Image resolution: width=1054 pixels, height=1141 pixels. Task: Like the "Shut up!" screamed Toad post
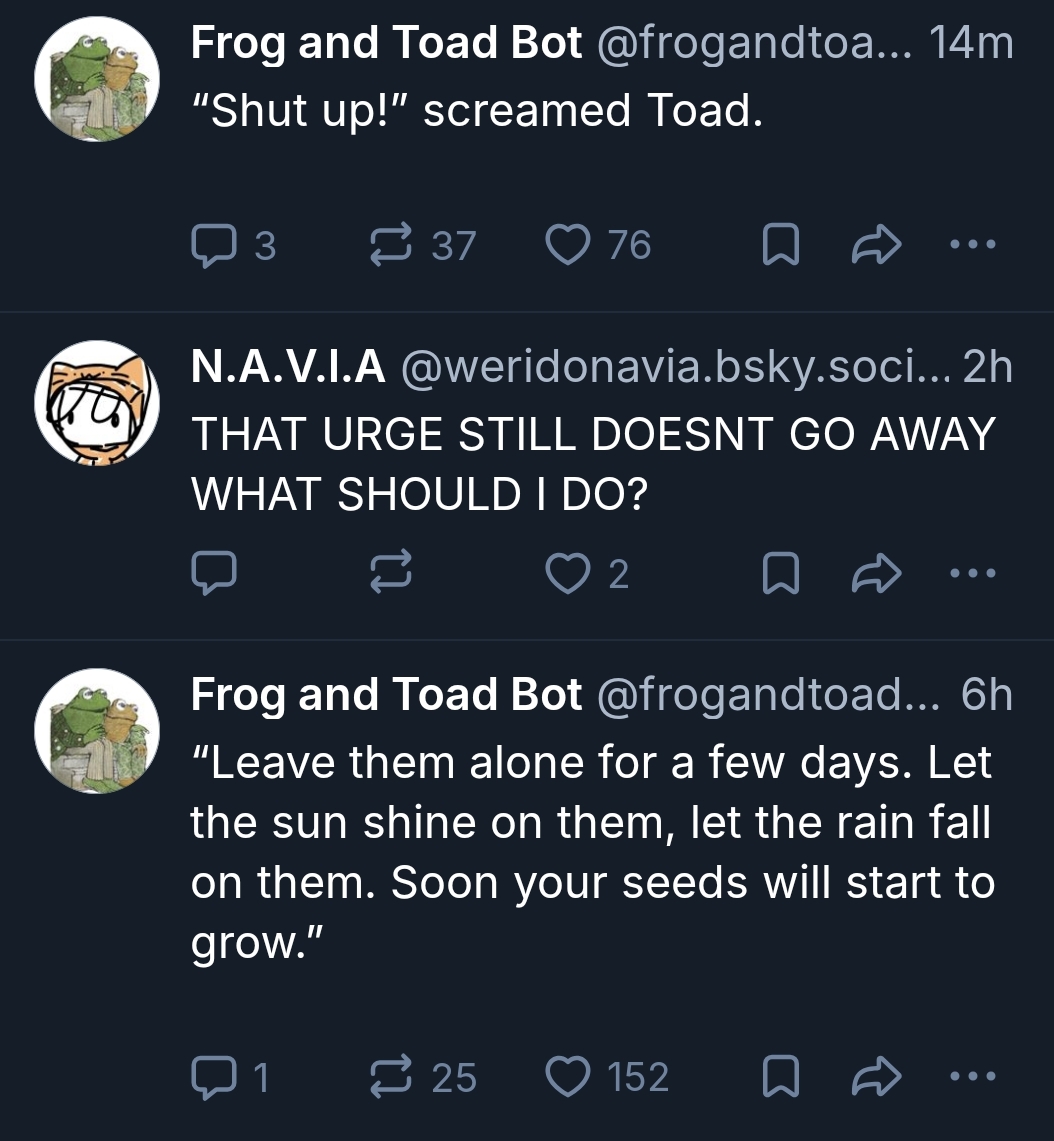(x=567, y=246)
